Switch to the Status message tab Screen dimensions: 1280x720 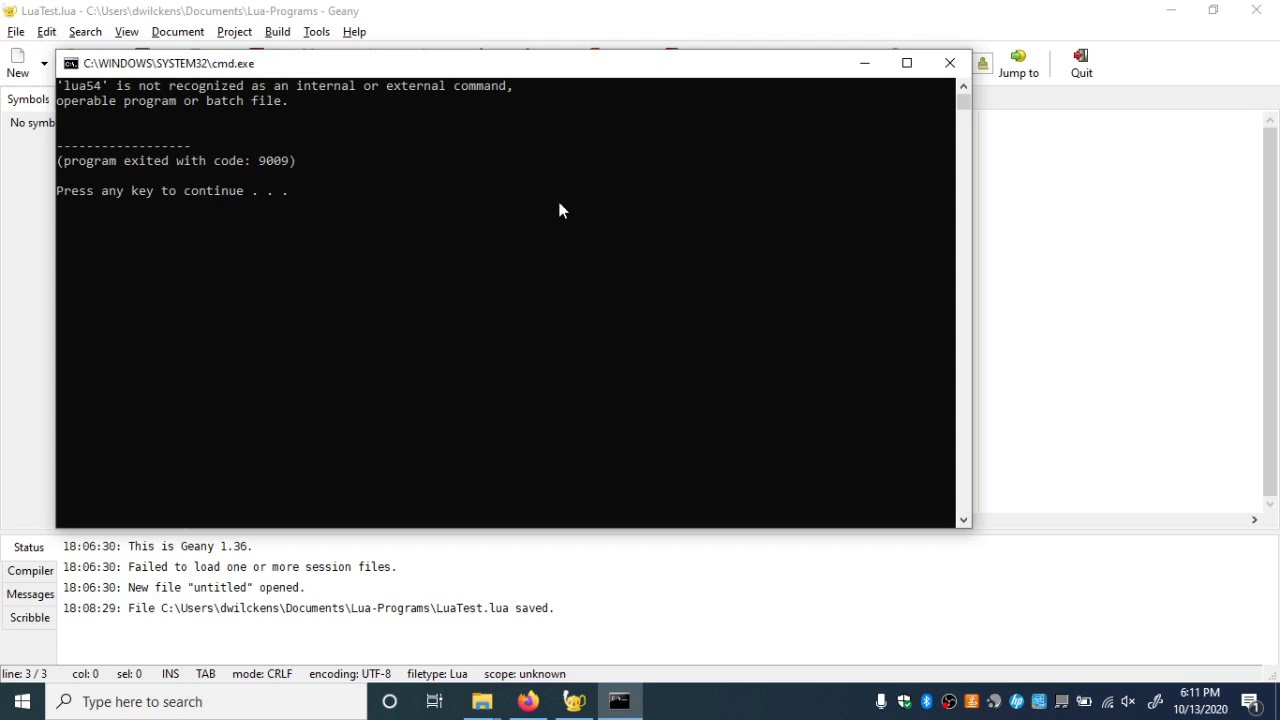tap(29, 548)
